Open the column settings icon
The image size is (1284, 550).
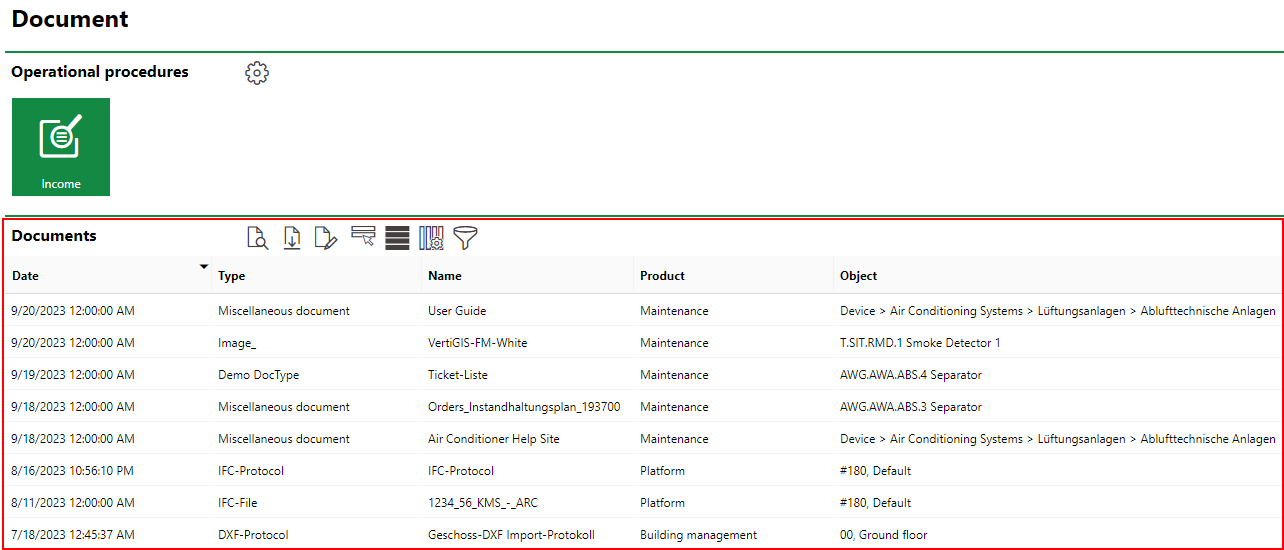(x=431, y=237)
